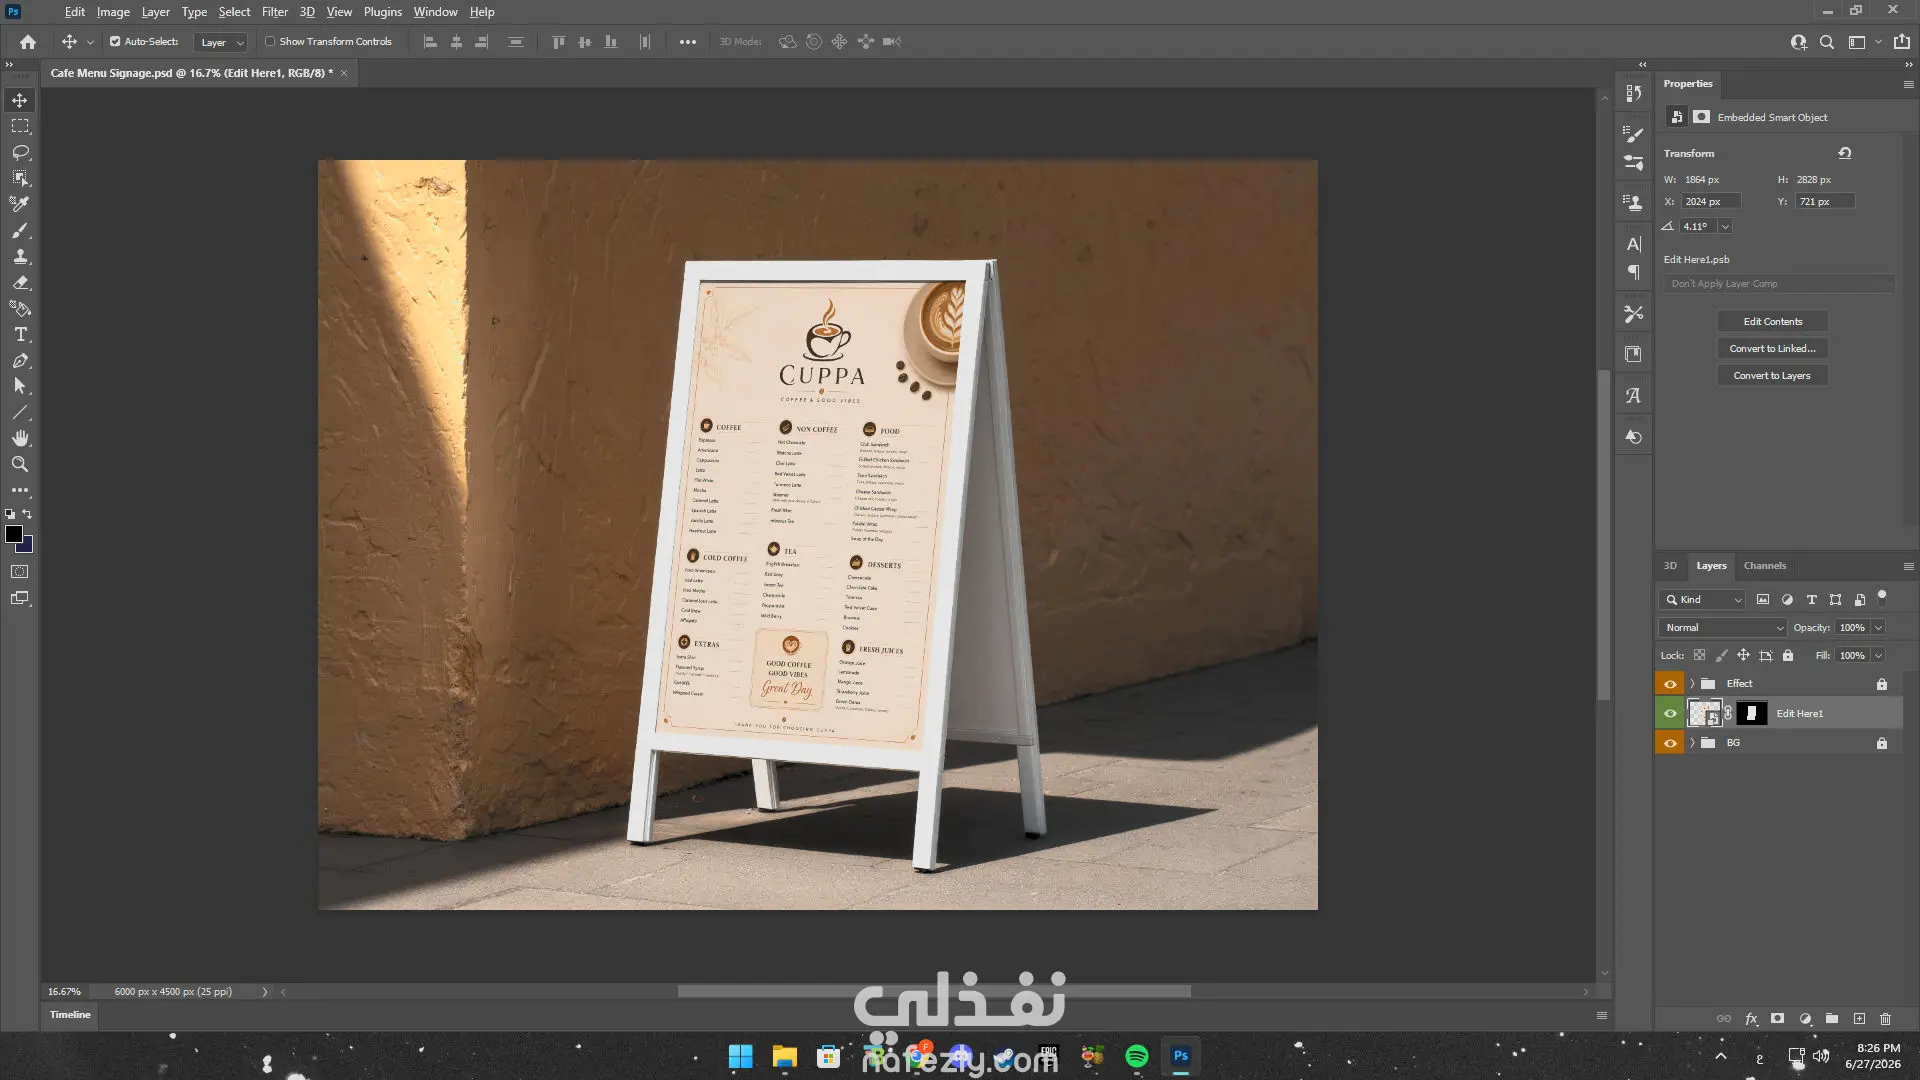Switch to the 3D panel tab
The height and width of the screenshot is (1080, 1920).
[x=1670, y=566]
